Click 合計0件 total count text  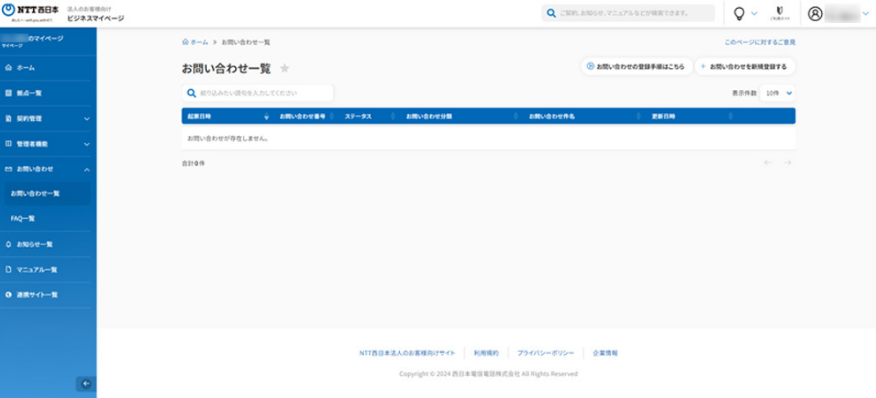[193, 163]
